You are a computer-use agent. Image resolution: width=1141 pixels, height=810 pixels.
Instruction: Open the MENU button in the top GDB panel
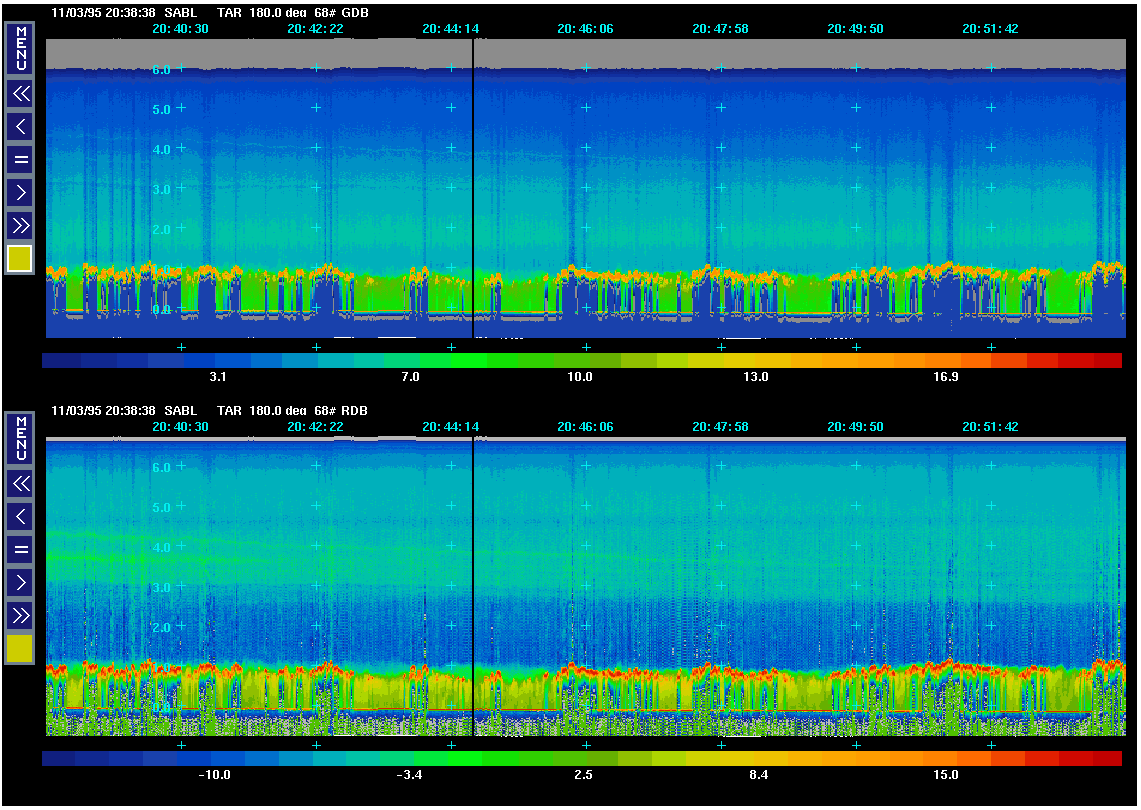coord(20,48)
